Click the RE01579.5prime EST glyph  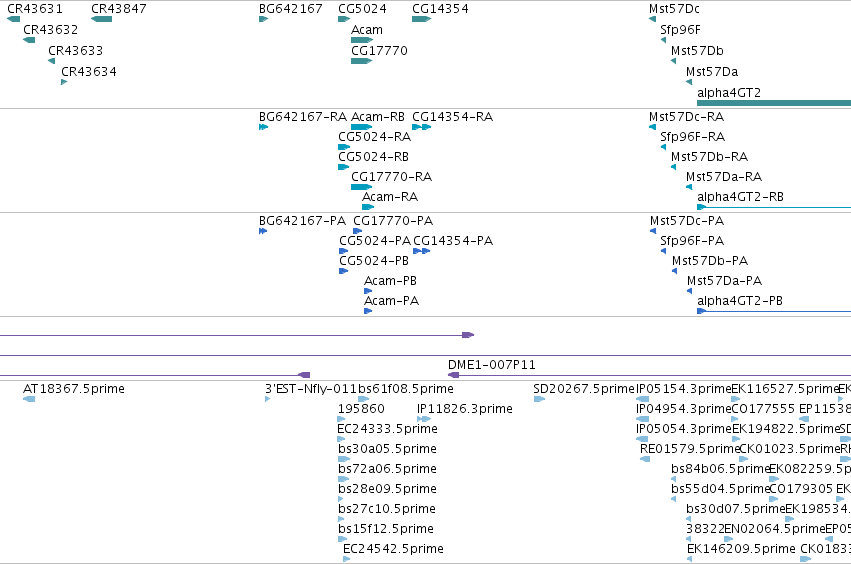(645, 459)
